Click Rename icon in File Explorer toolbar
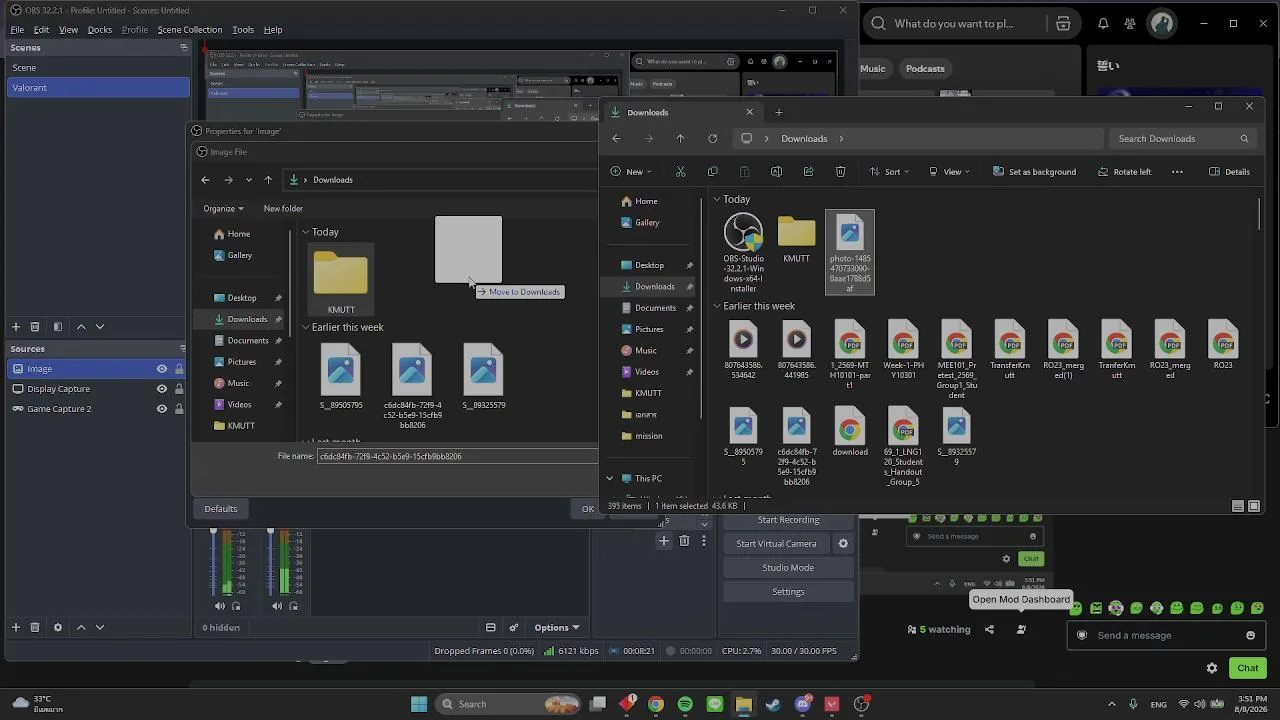 click(x=776, y=172)
